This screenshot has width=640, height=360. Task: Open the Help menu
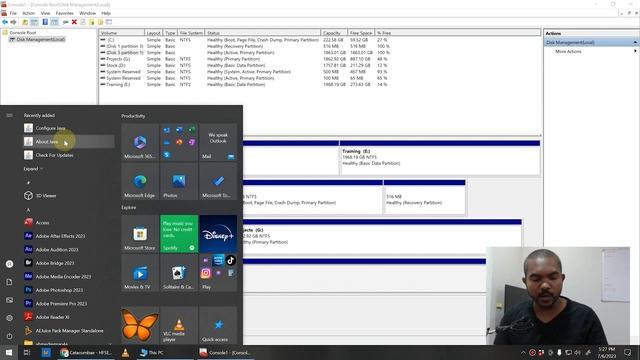coord(106,13)
